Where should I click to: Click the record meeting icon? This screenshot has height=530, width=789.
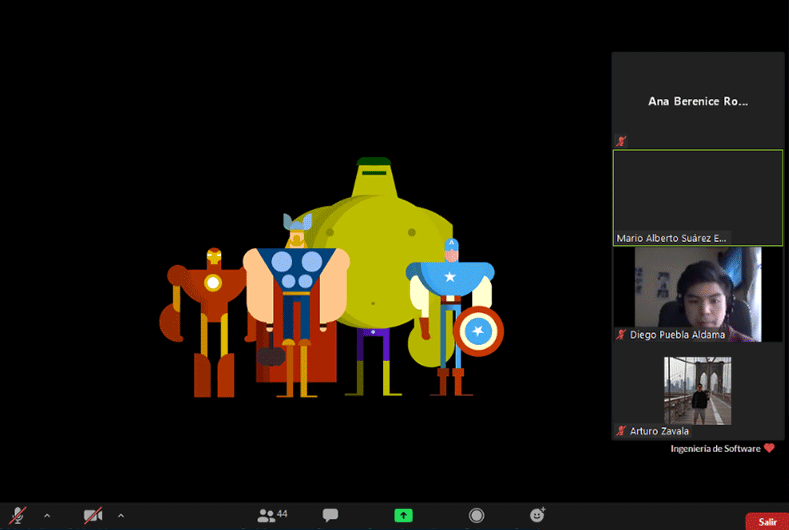[x=477, y=515]
